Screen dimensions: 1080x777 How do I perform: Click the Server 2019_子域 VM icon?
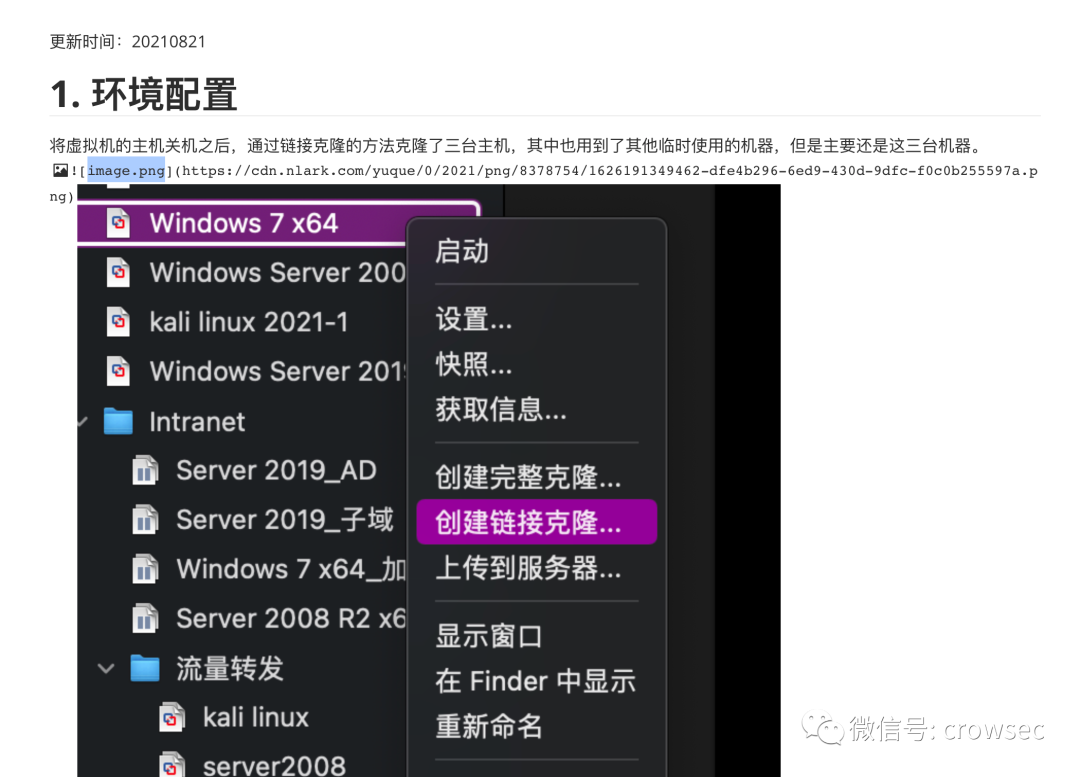click(x=145, y=520)
